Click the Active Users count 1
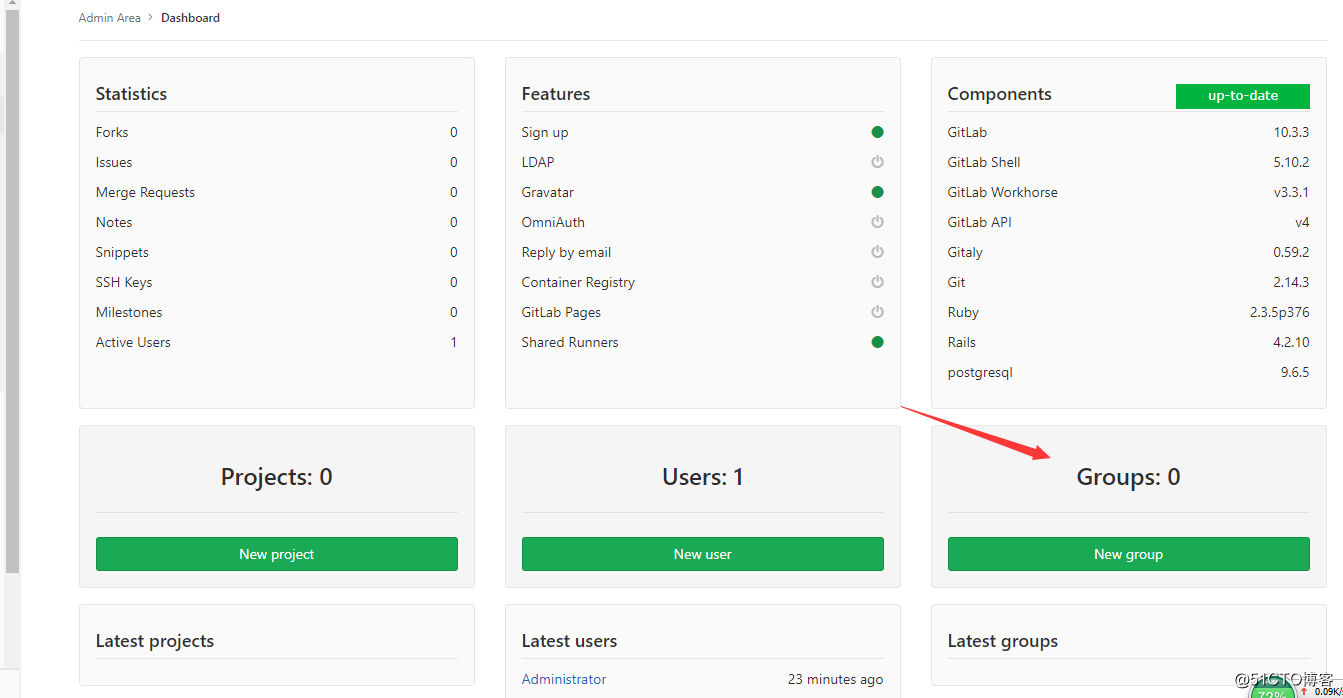Image resolution: width=1343 pixels, height=698 pixels. [x=453, y=342]
